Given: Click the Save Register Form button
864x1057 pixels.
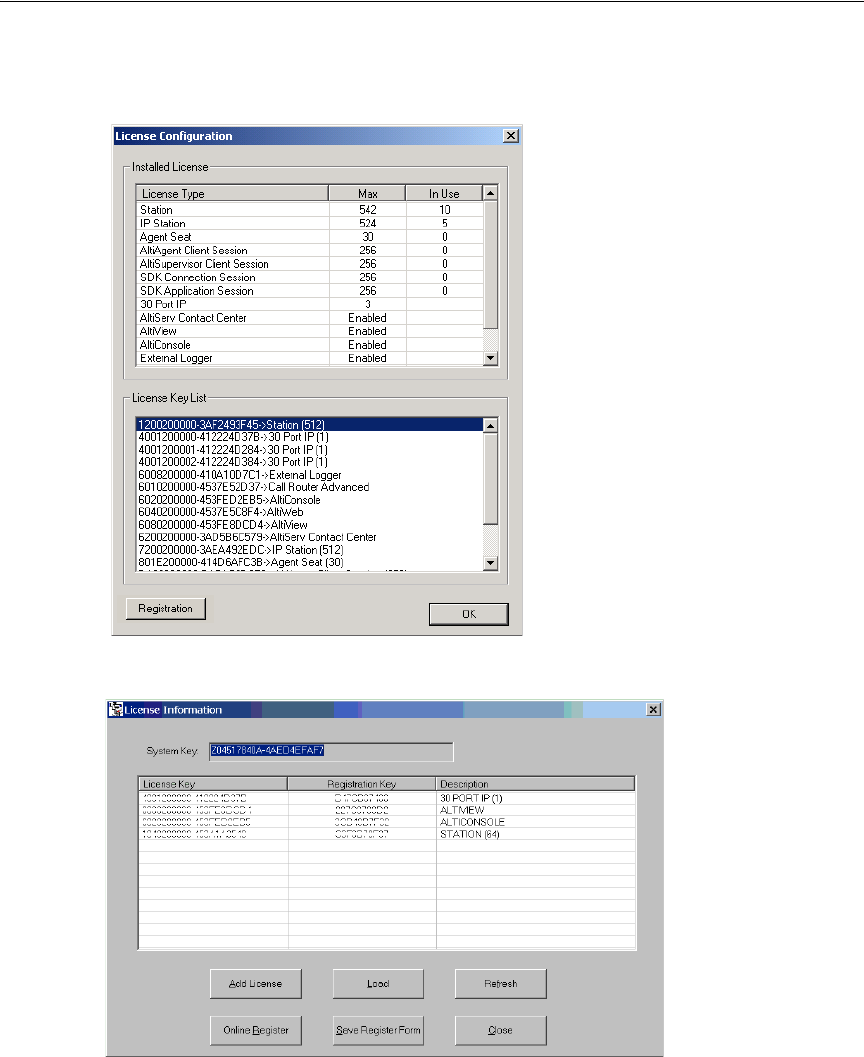Looking at the screenshot, I should [x=378, y=1031].
